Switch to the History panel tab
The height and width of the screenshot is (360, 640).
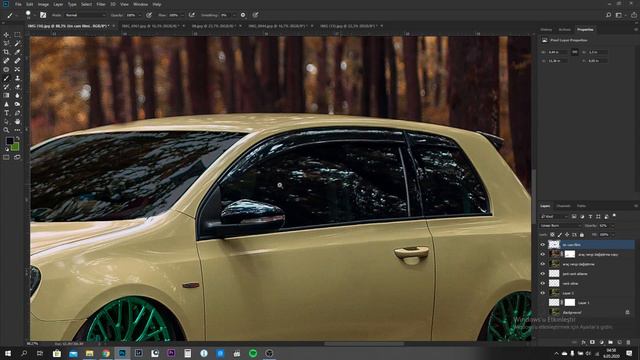[x=546, y=30]
